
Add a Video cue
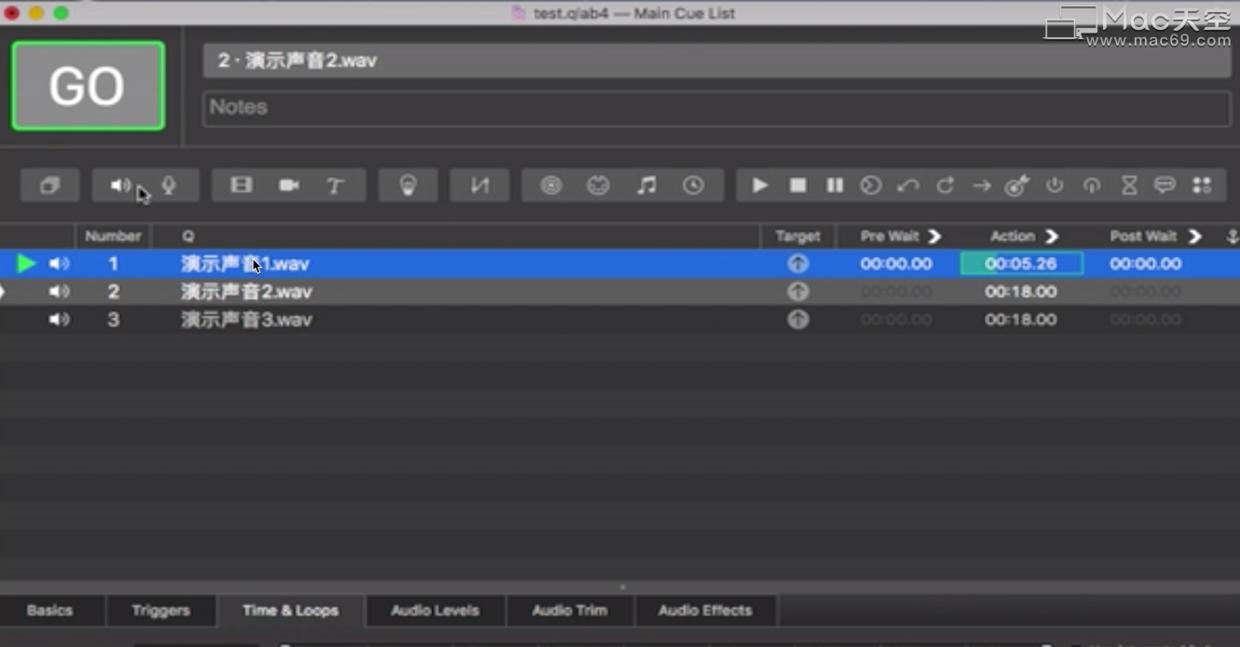tap(240, 185)
